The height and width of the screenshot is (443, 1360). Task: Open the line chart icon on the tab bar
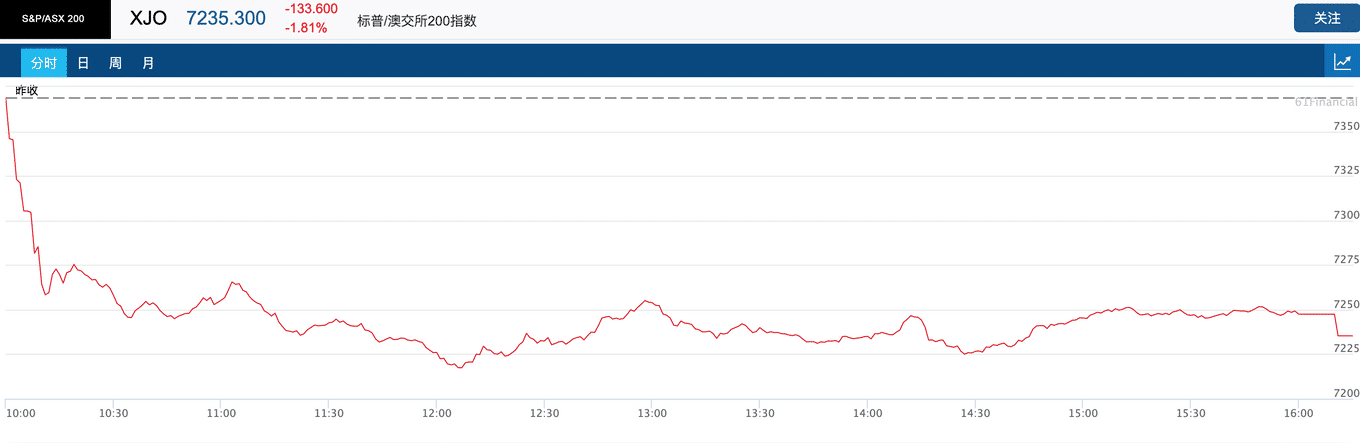[x=1343, y=62]
